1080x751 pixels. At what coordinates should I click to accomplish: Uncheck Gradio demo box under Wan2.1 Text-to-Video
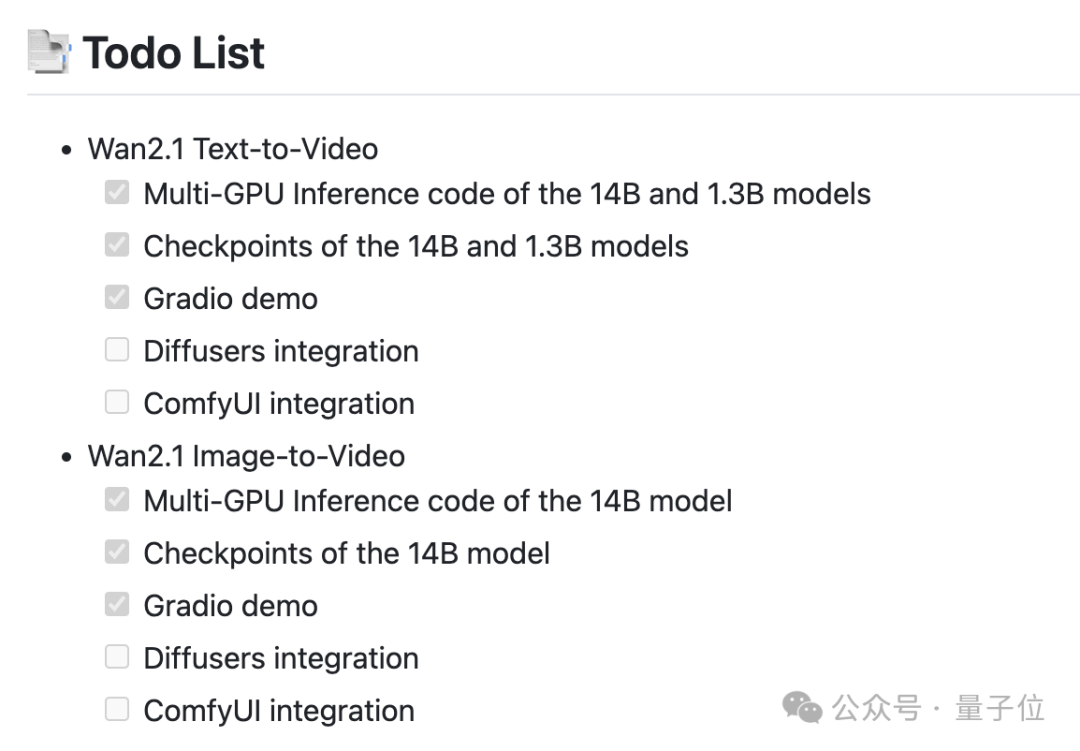coord(117,297)
